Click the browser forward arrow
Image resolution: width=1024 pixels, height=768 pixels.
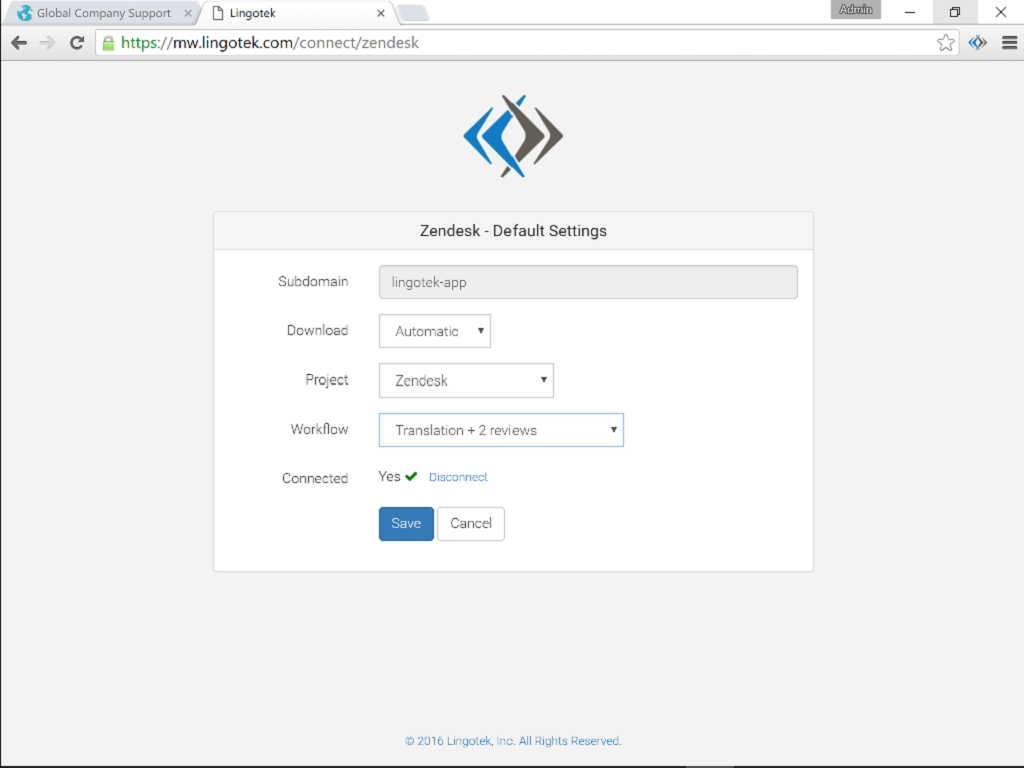47,43
